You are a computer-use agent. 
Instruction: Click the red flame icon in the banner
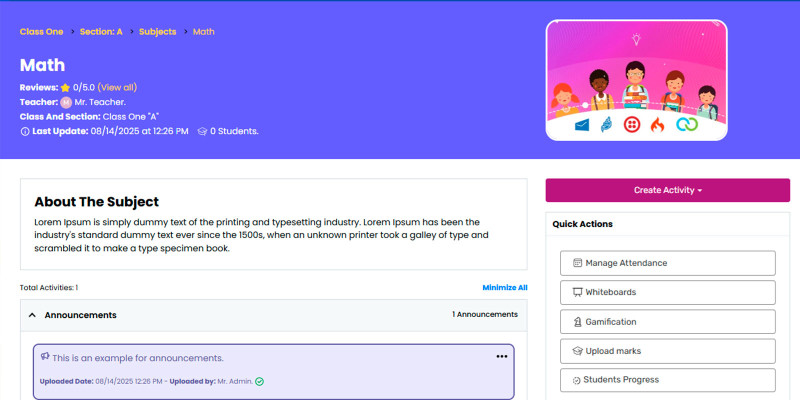click(657, 125)
